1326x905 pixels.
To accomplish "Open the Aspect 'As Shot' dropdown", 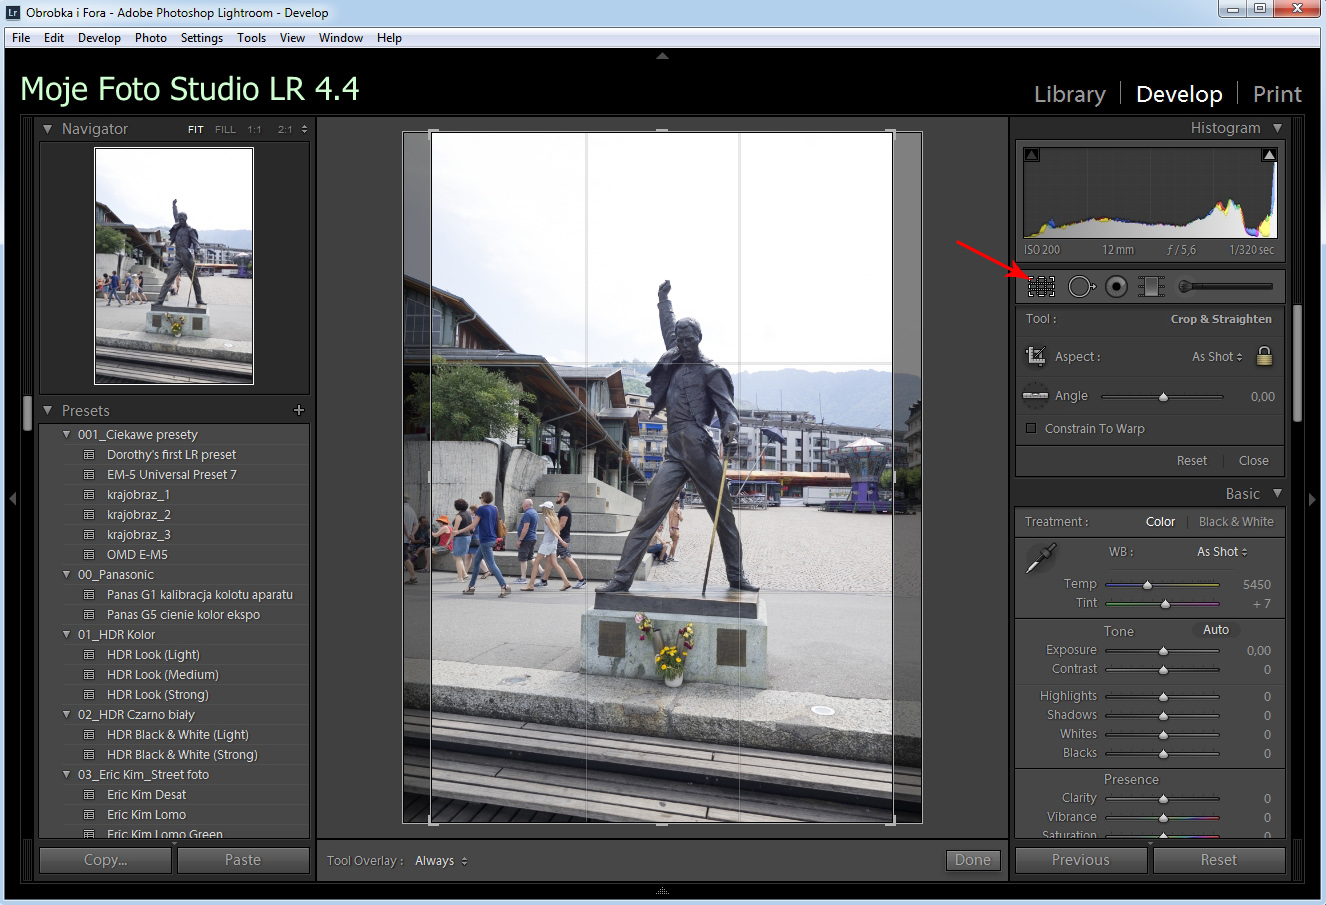I will (x=1217, y=357).
